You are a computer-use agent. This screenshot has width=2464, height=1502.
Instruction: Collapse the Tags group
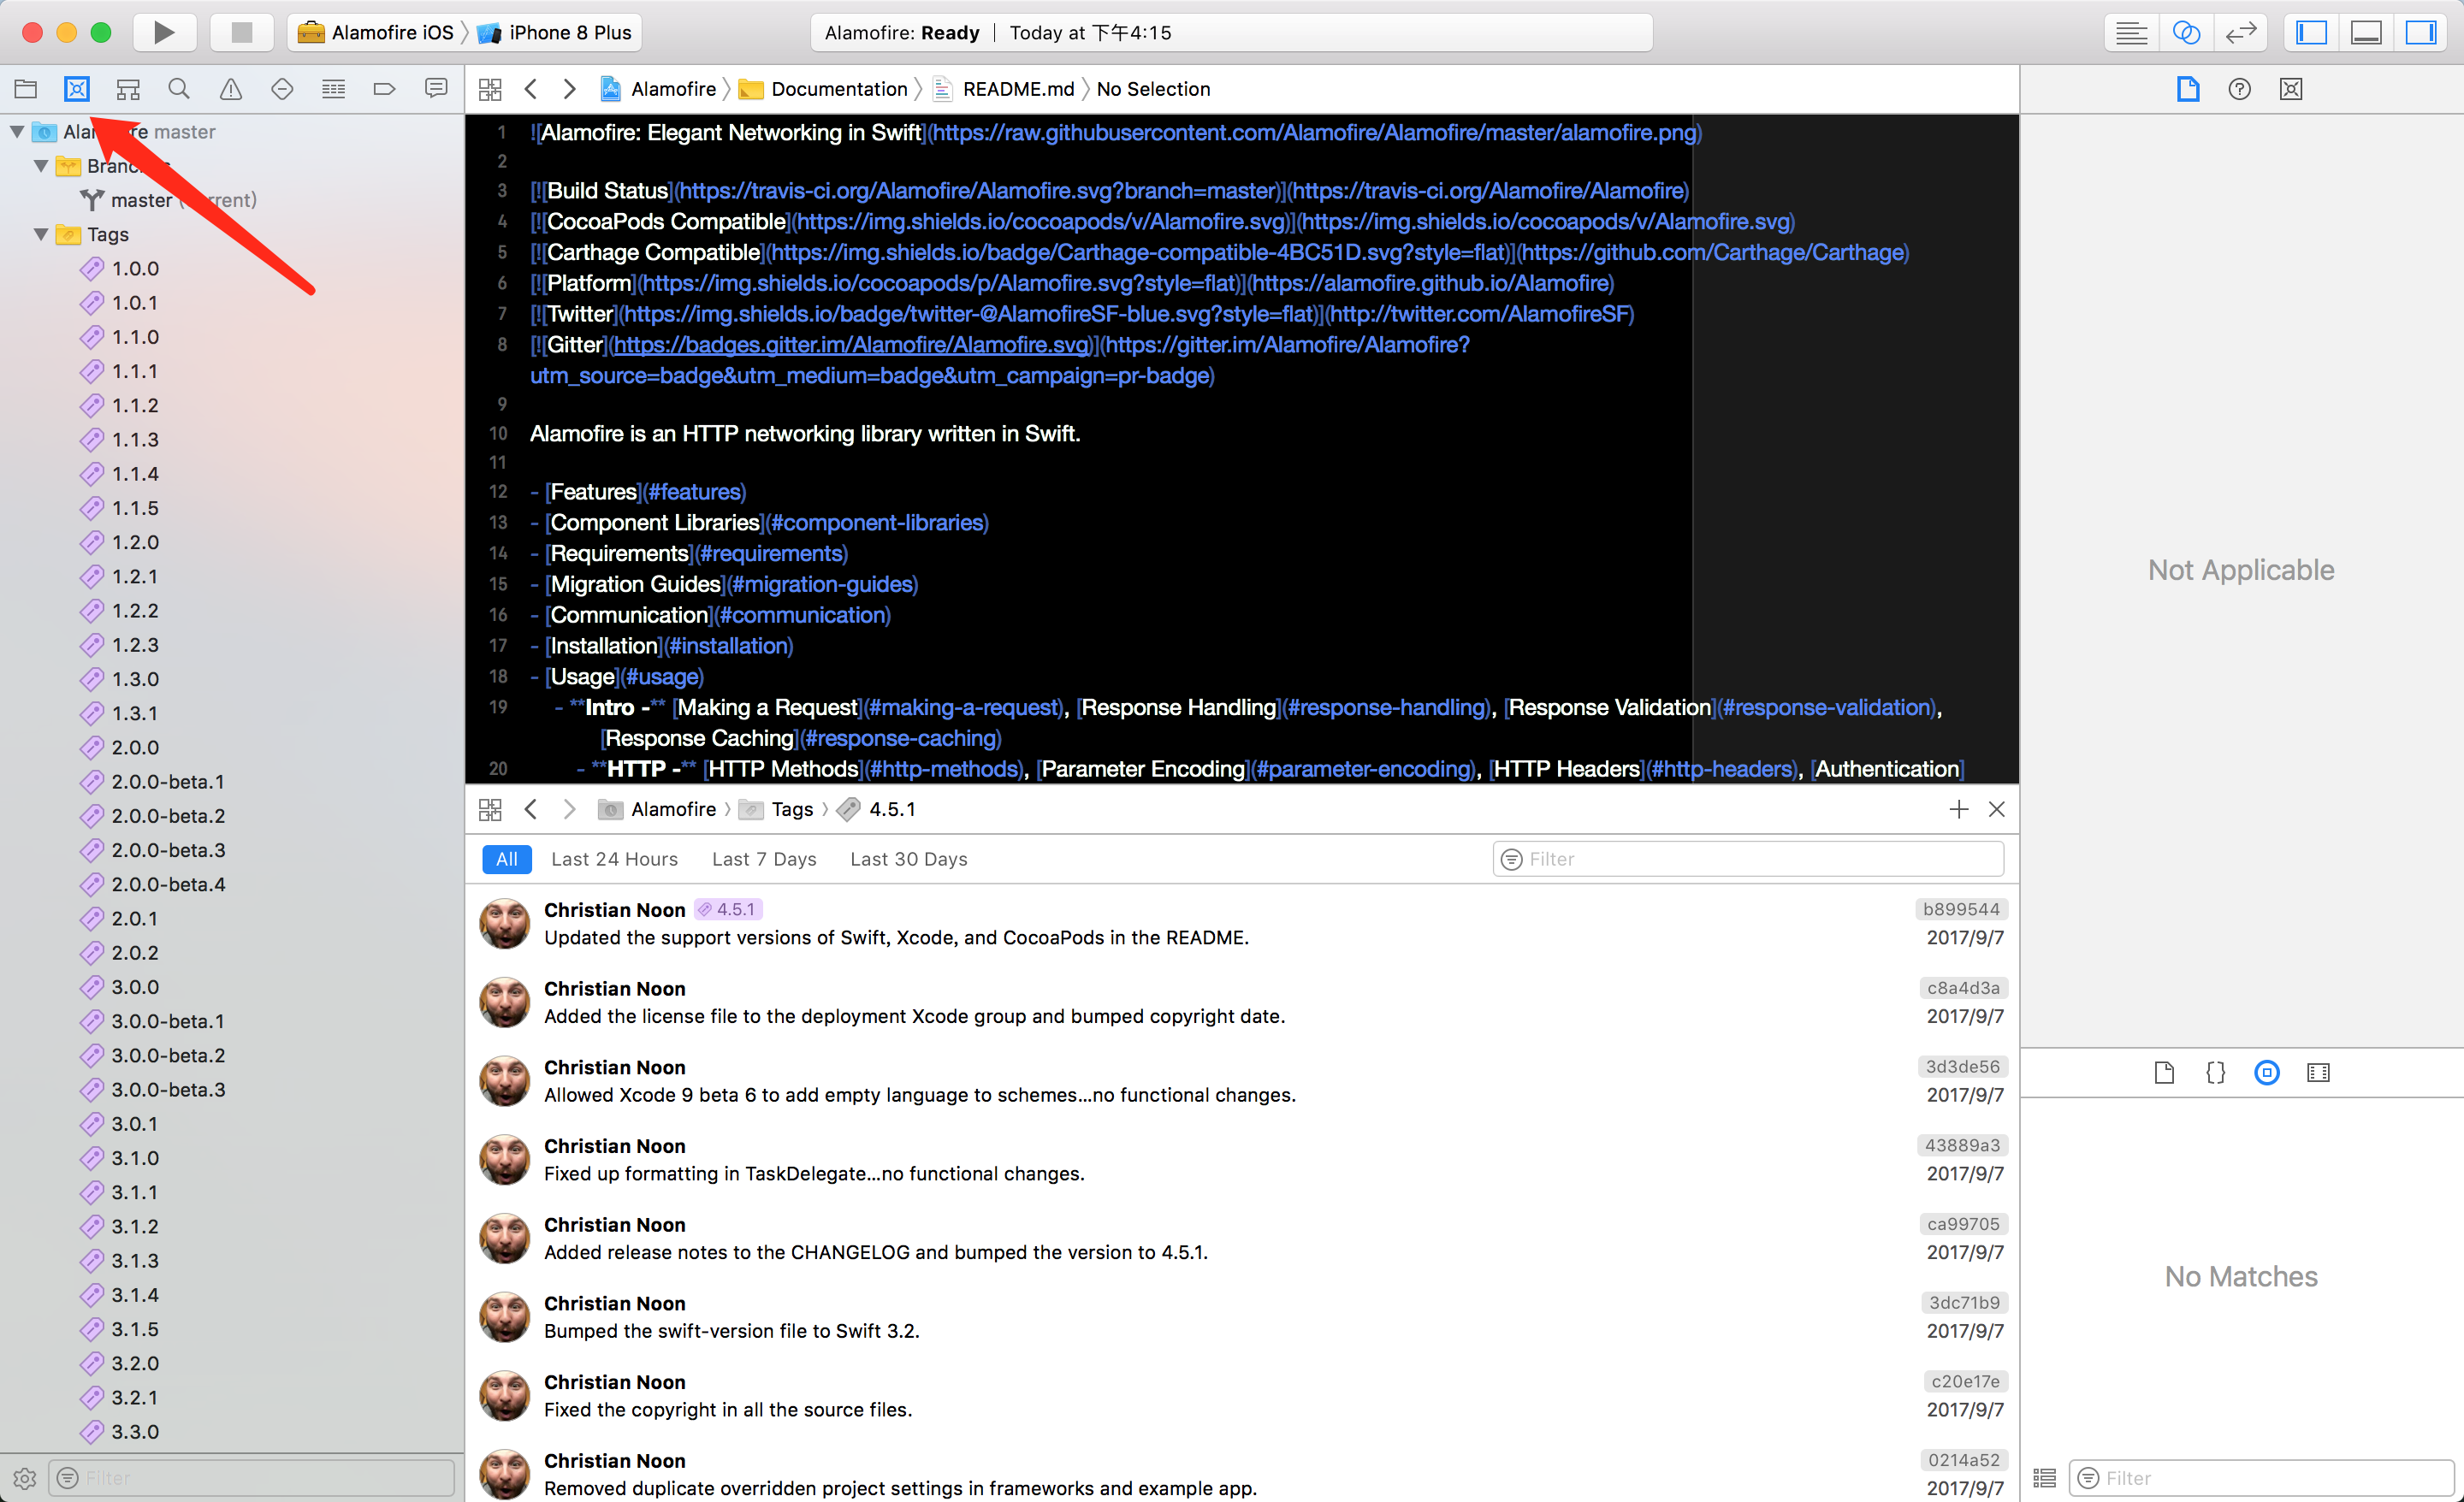(41, 234)
